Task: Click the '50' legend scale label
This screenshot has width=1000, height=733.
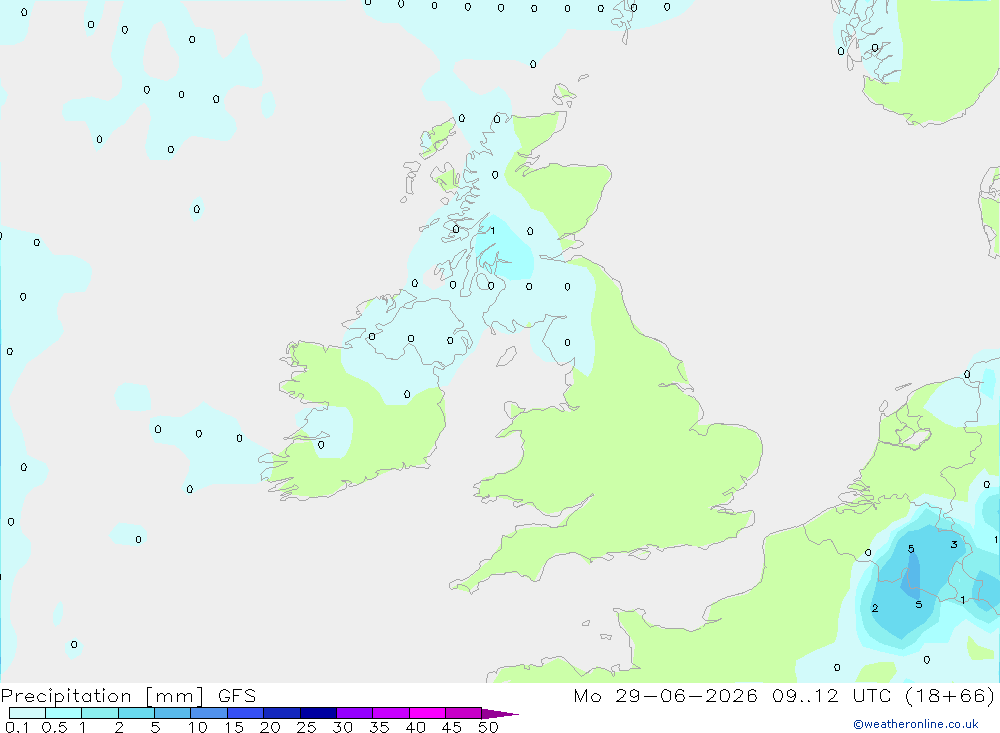Action: coord(489,727)
